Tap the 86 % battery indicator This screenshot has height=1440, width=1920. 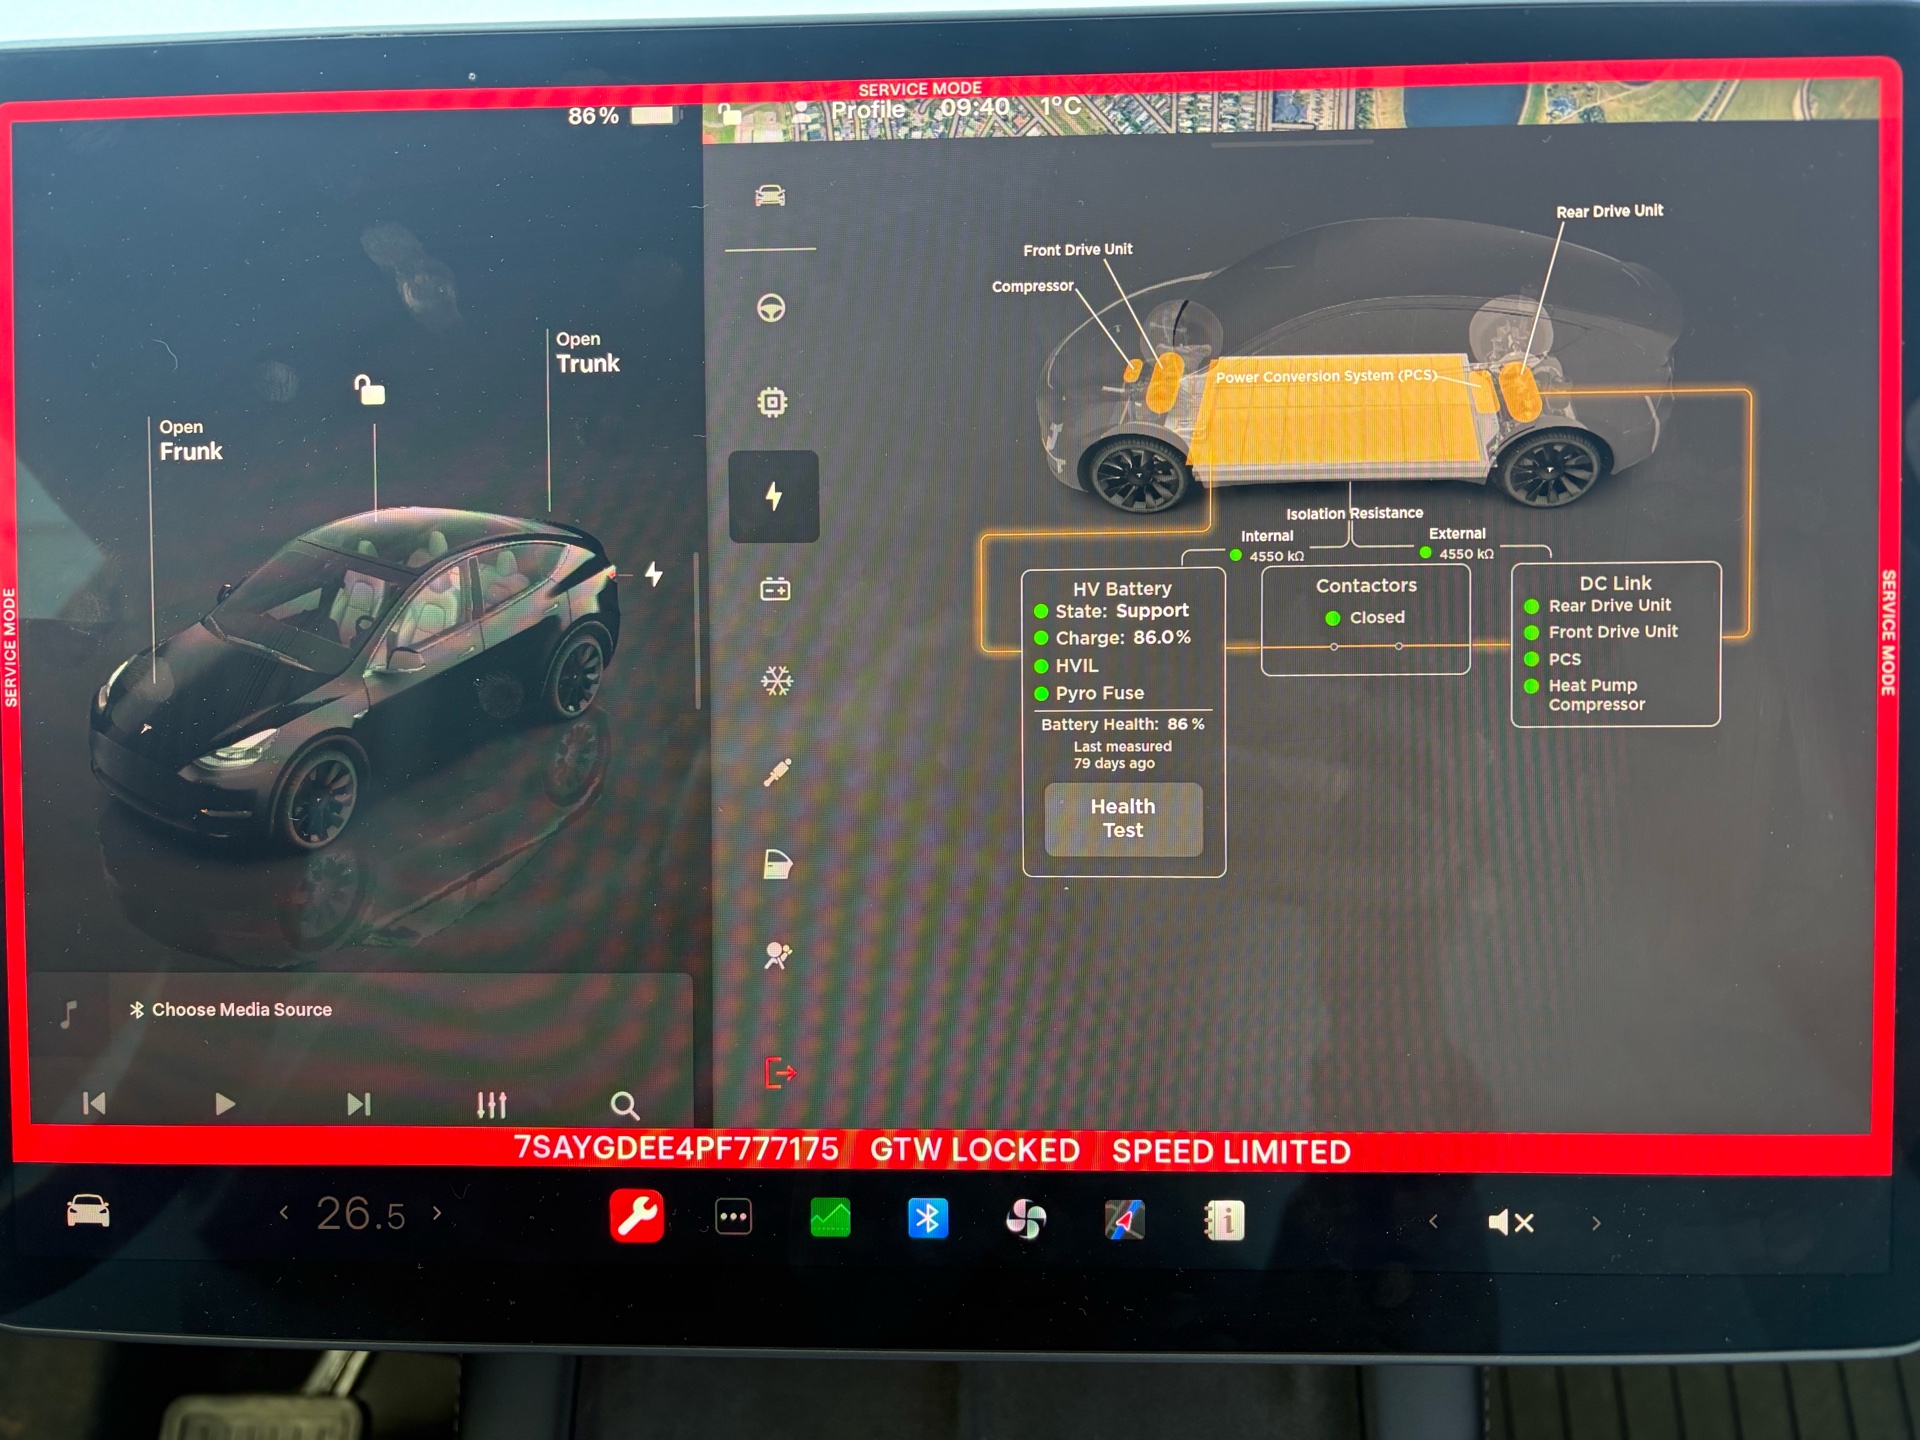pos(622,116)
